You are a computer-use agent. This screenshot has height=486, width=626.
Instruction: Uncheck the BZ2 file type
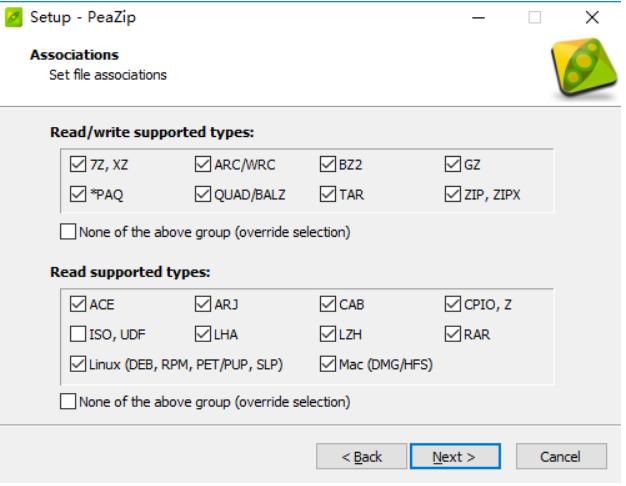click(x=328, y=166)
